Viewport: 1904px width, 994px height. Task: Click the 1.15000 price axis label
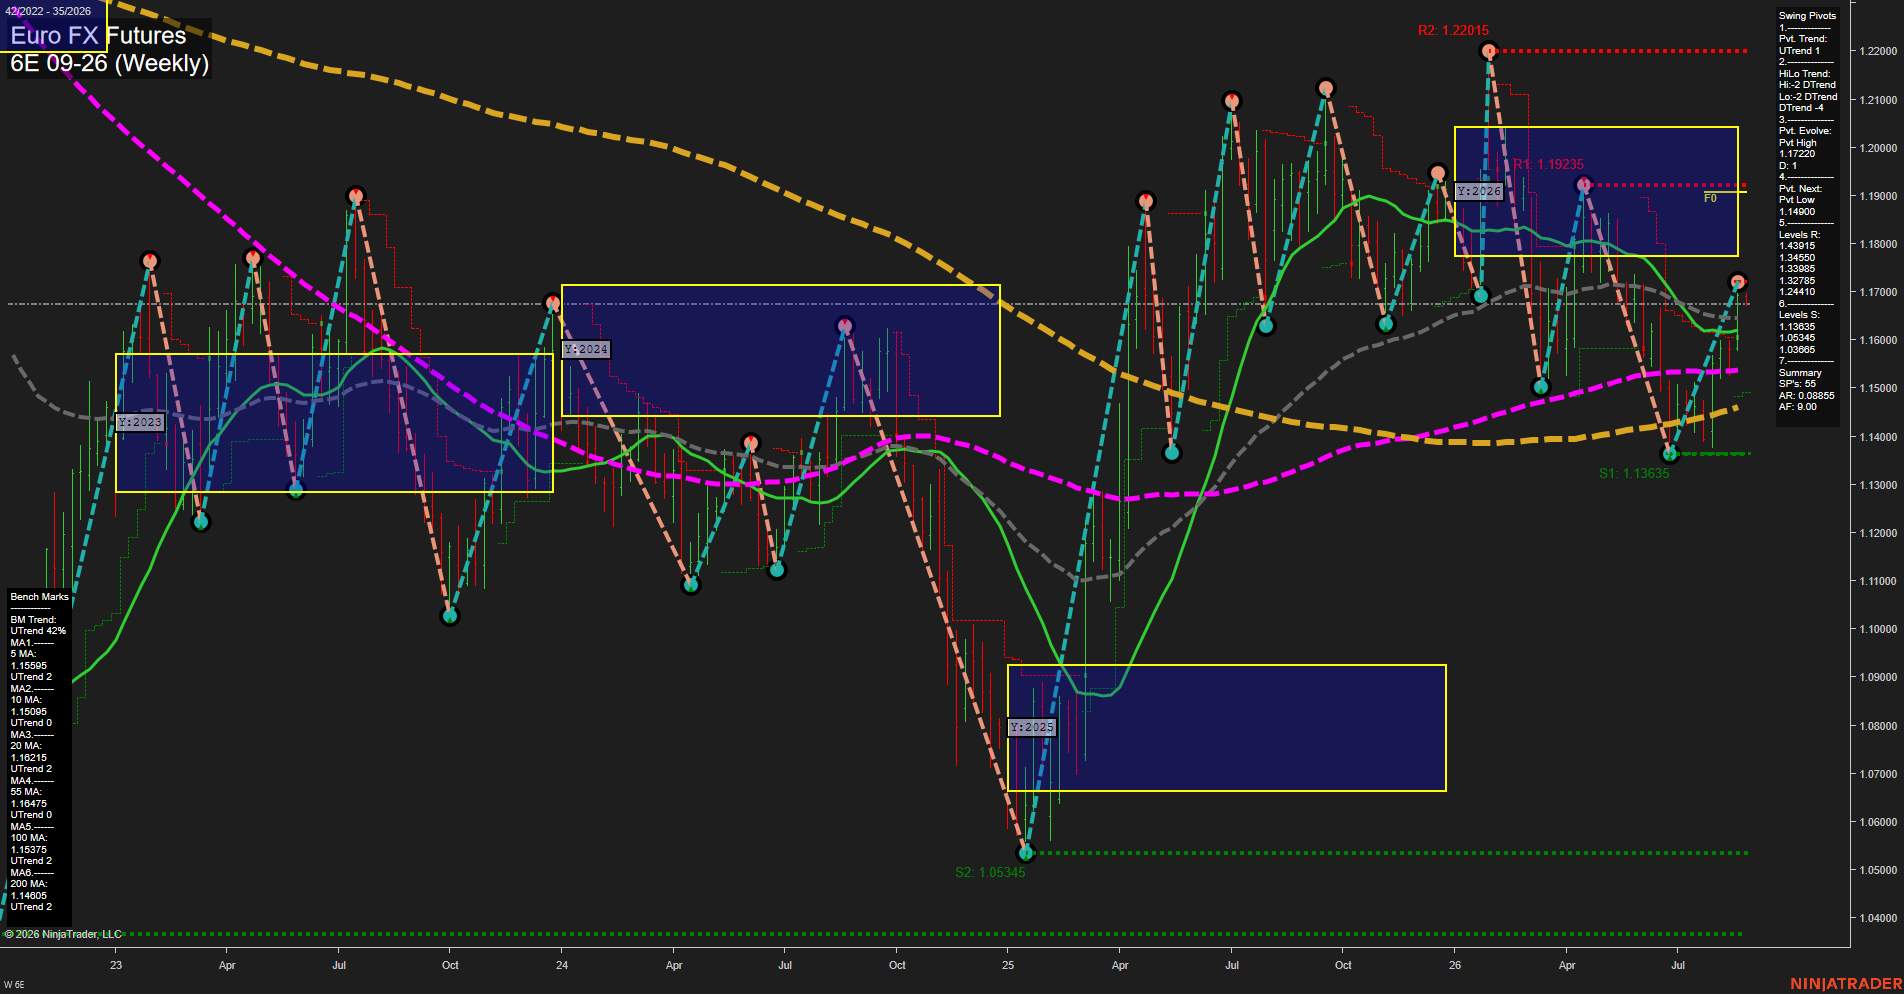coord(1878,388)
